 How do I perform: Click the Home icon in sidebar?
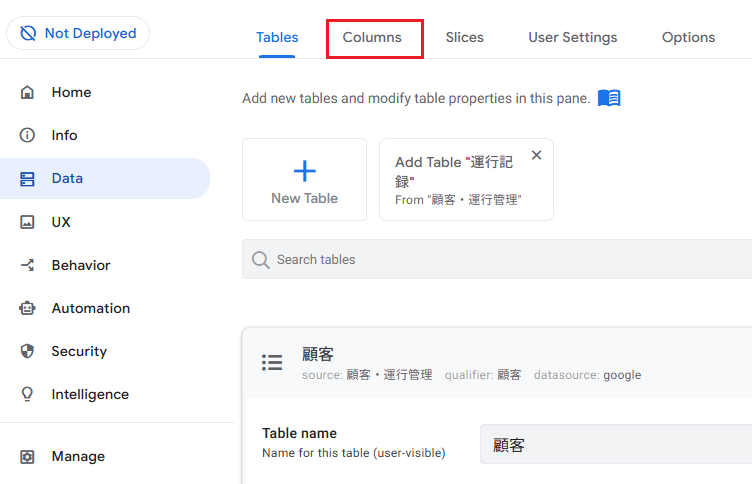[x=28, y=92]
